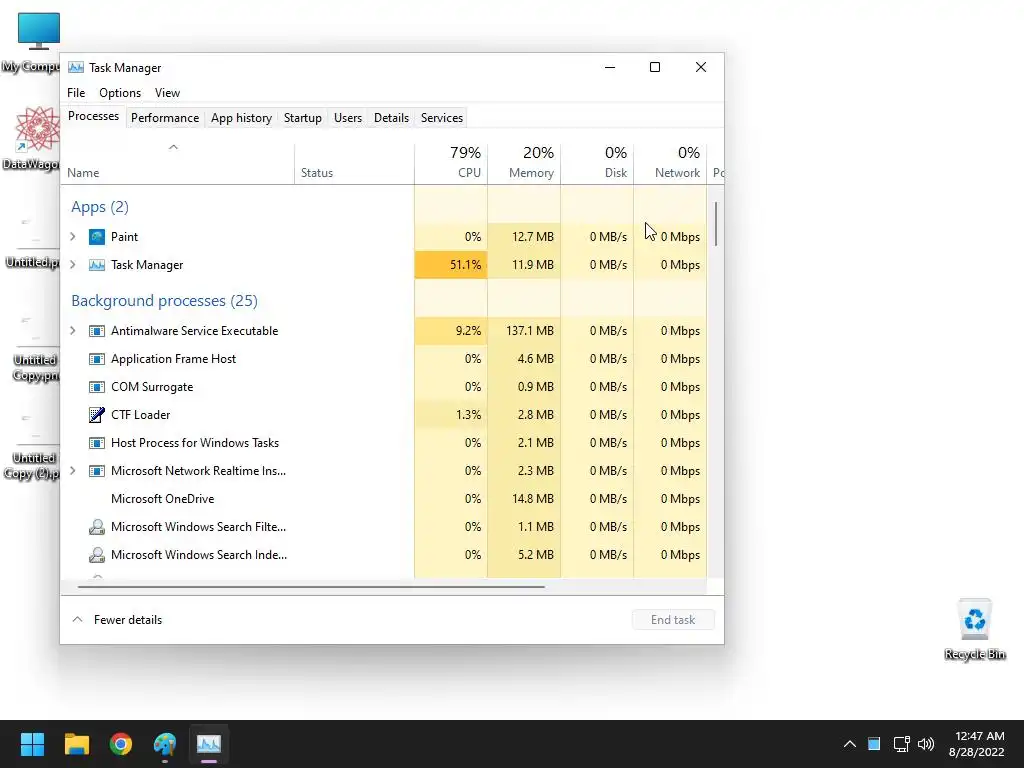1024x768 pixels.
Task: Select the Untitled.png desktop file
Action: [31, 240]
